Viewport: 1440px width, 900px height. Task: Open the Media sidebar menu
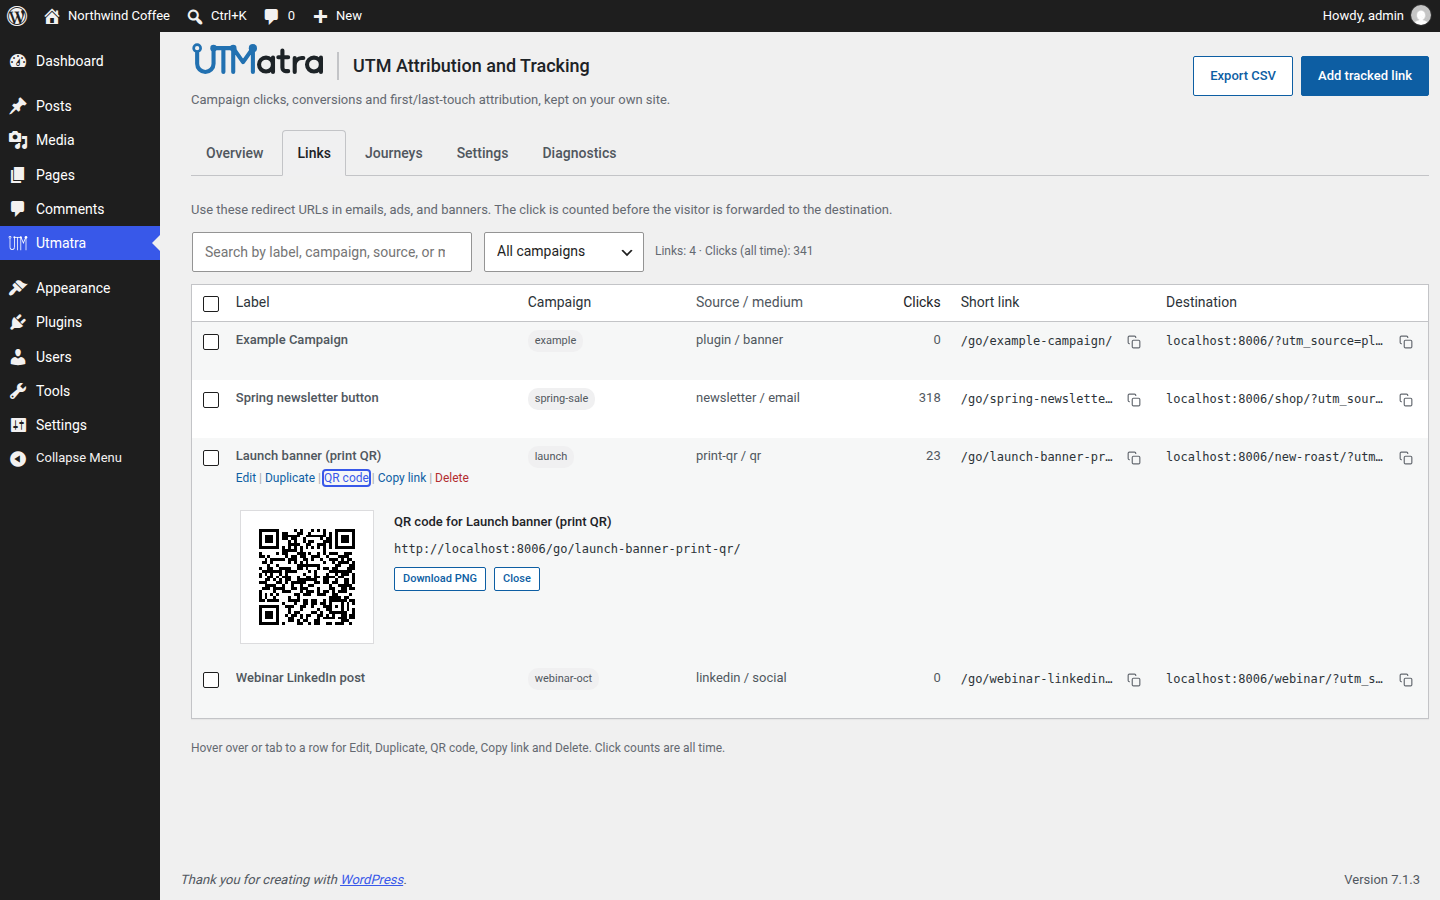(80, 140)
